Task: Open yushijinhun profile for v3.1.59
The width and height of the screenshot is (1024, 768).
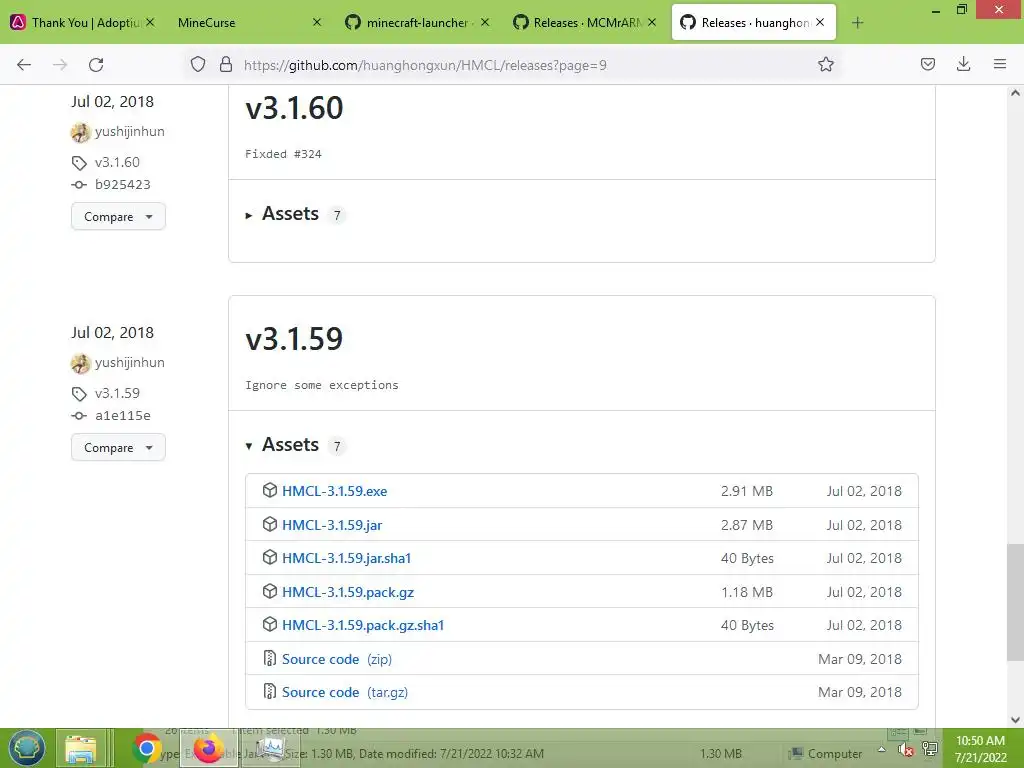Action: pos(129,362)
